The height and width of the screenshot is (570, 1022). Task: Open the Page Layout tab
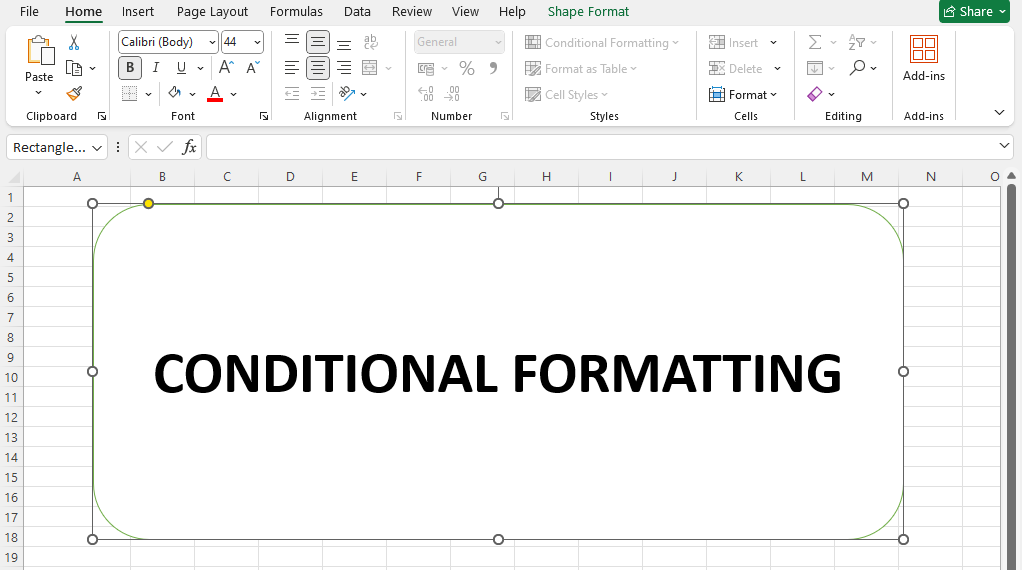[x=212, y=12]
